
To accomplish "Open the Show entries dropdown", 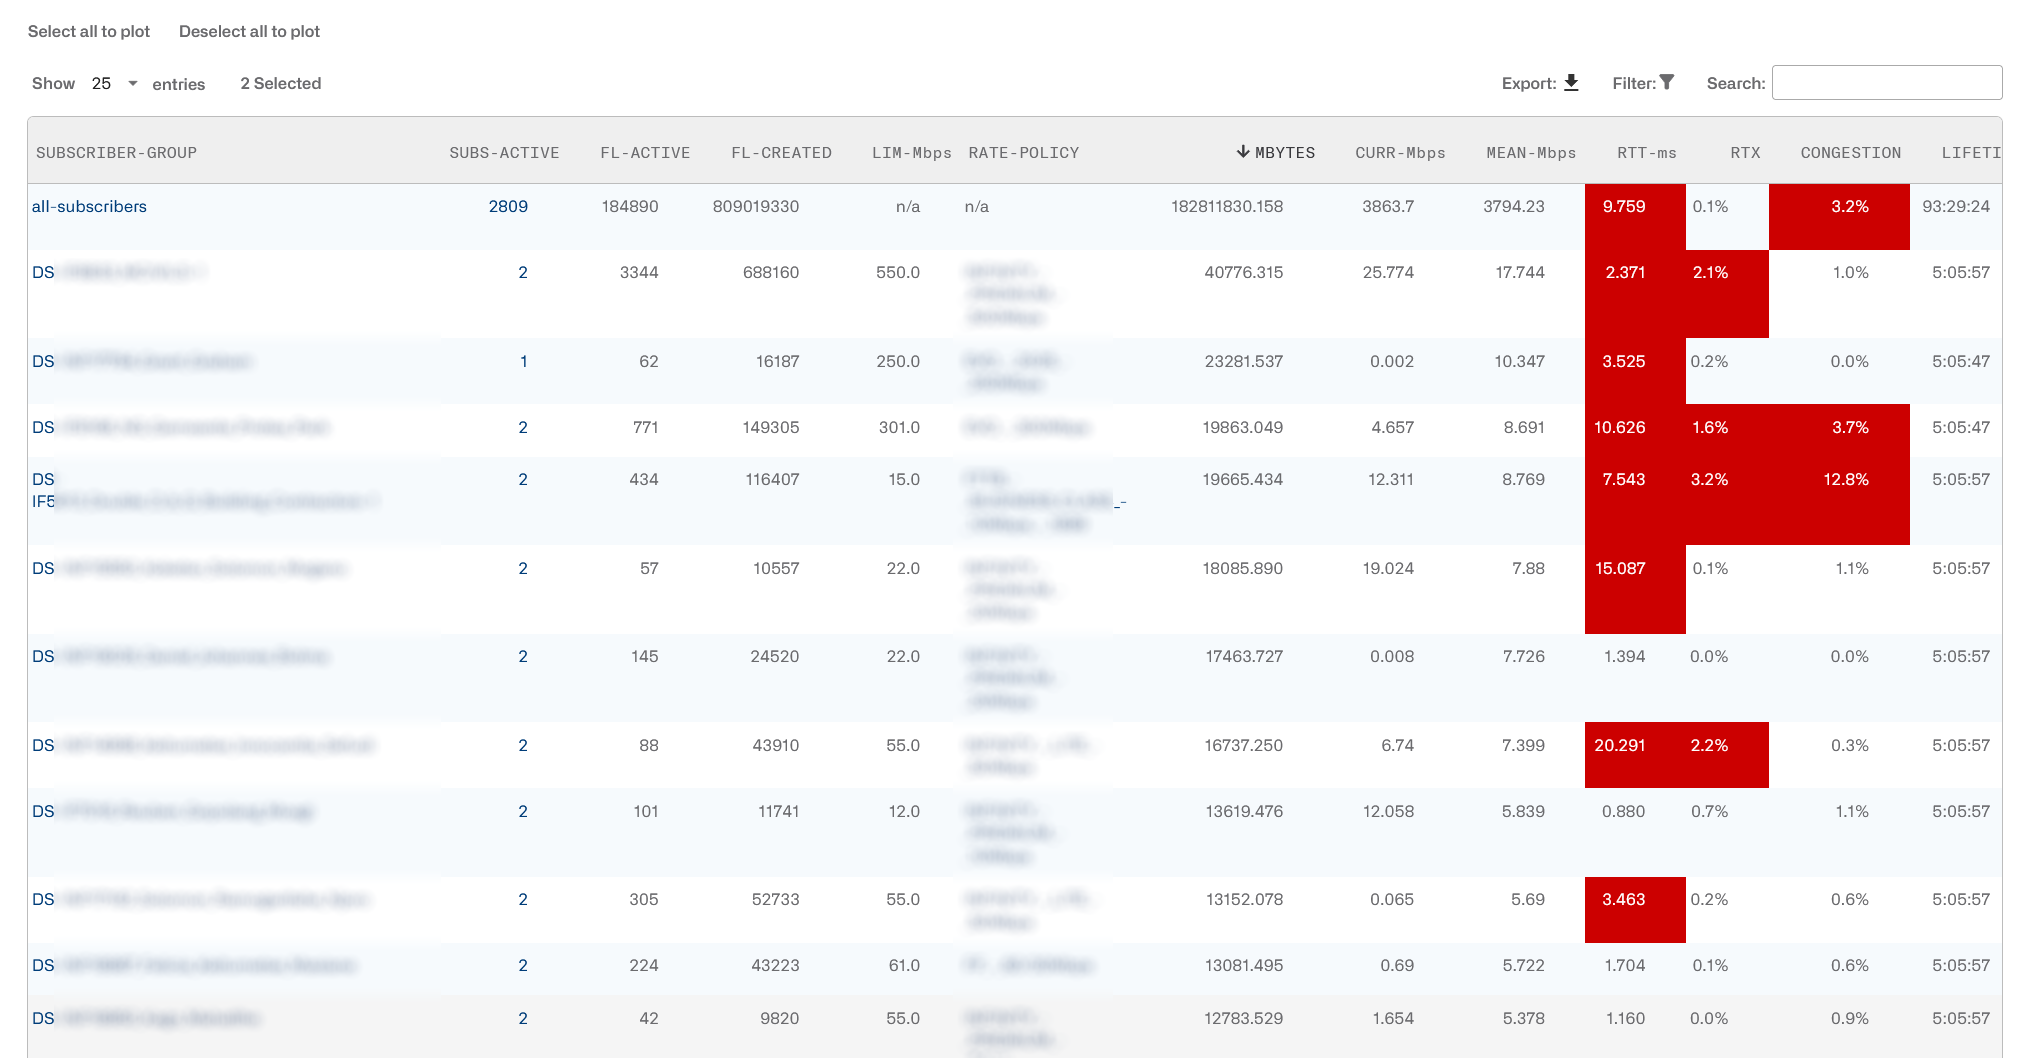I will [114, 83].
